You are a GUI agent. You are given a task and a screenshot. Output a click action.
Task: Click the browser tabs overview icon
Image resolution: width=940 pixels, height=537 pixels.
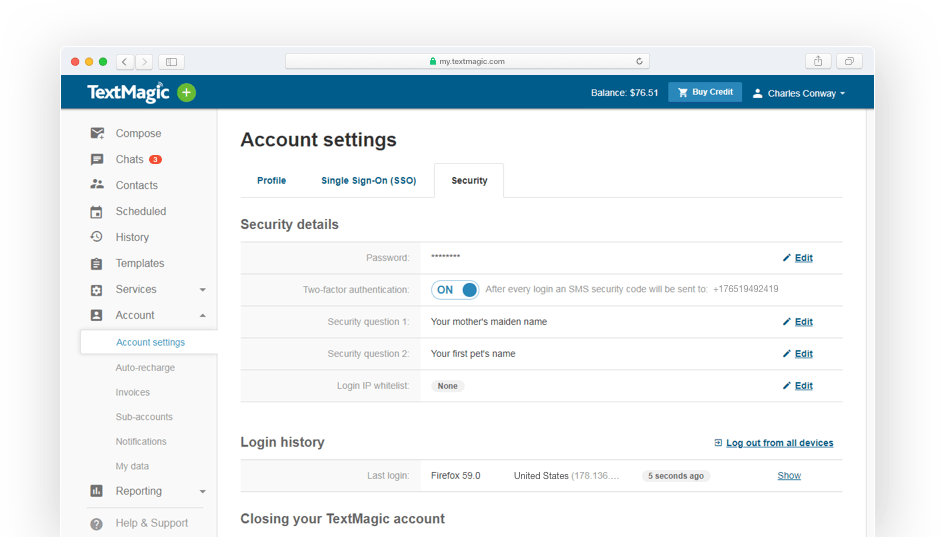coord(849,61)
